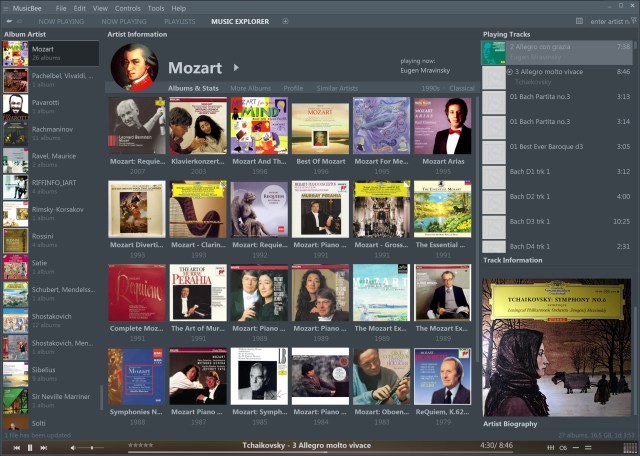Screen dimensions: 640x456
Task: Select the Best Of Mozart album cover
Action: point(320,126)
